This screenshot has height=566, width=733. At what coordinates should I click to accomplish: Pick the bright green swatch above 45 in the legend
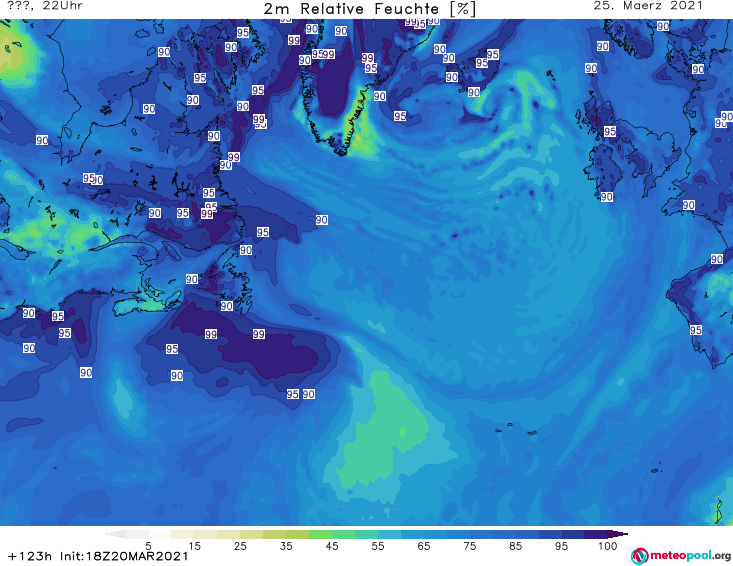pyautogui.click(x=320, y=534)
